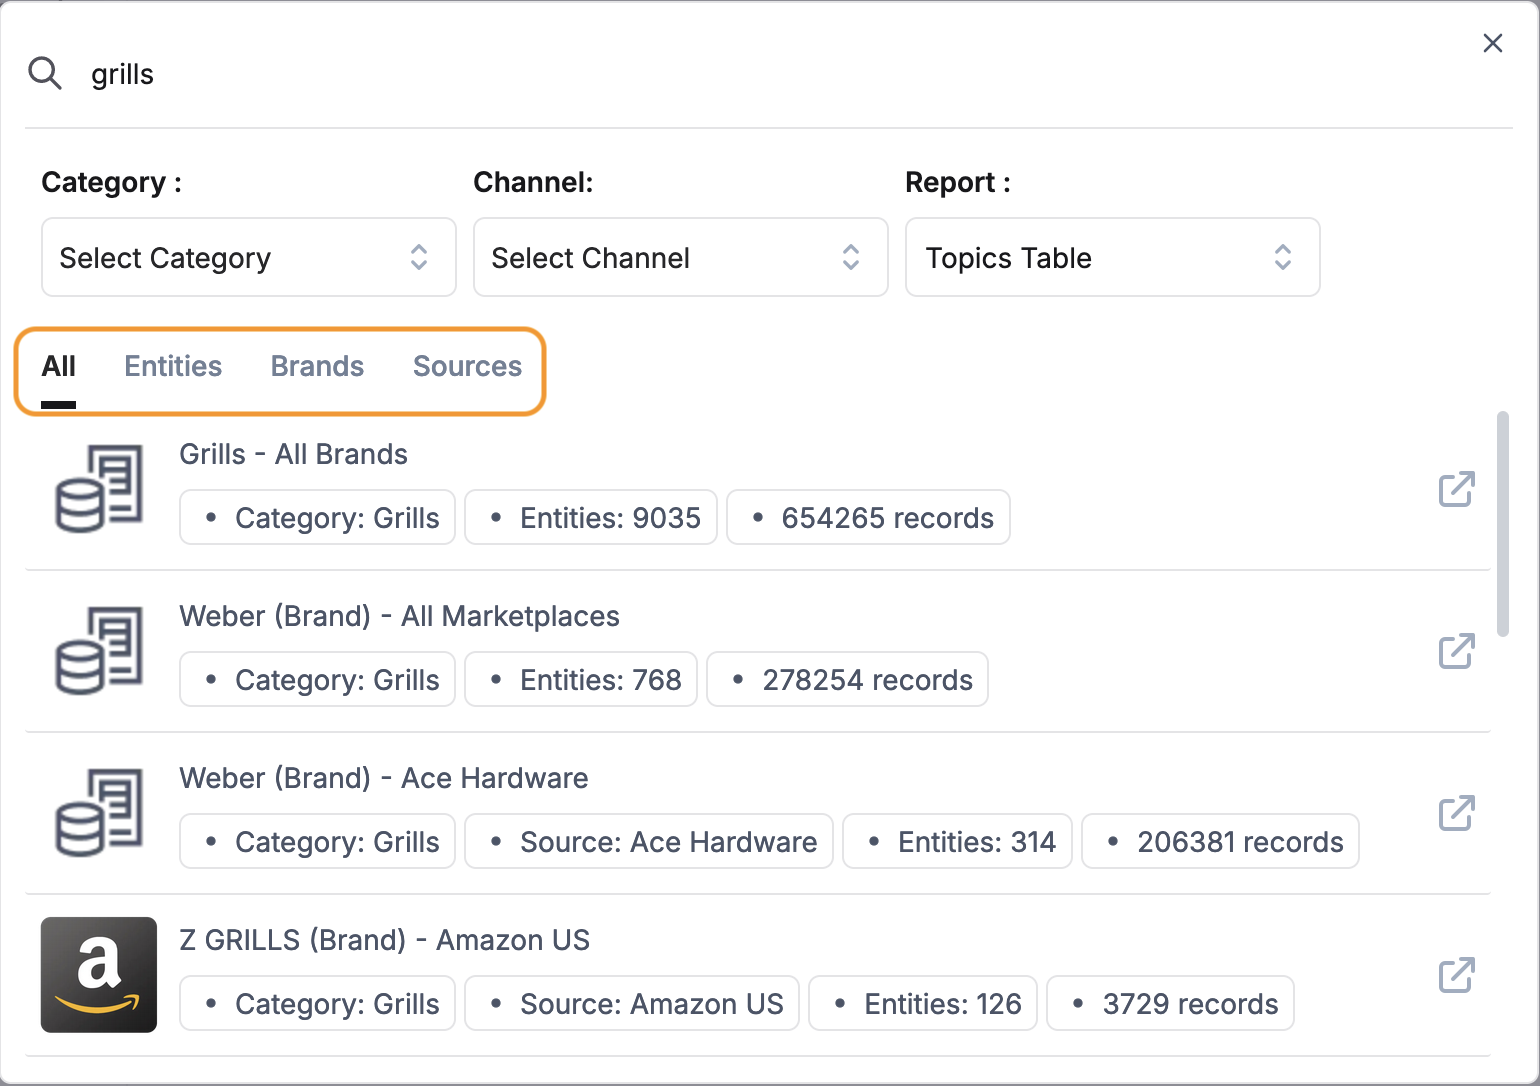The image size is (1540, 1086).
Task: Click the results list vertical scrollbar
Action: [x=1502, y=523]
